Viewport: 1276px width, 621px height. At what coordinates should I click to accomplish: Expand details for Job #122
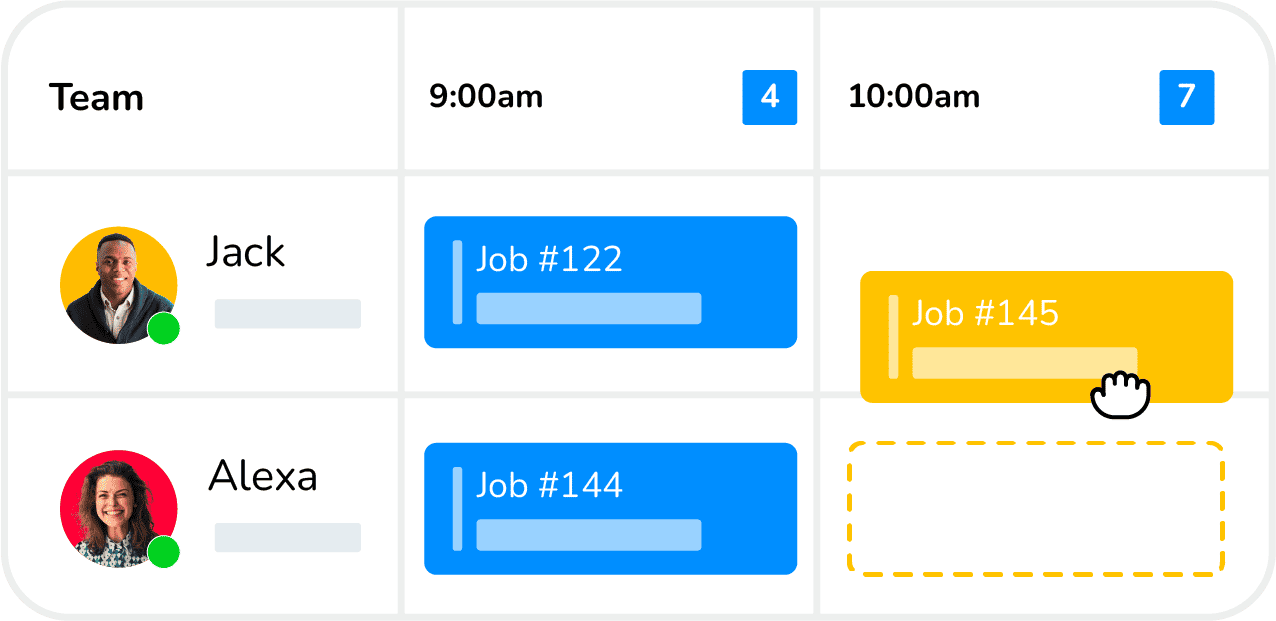[x=610, y=281]
